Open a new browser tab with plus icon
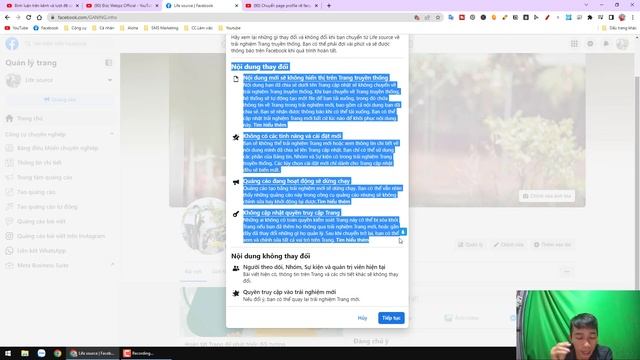Screen dimensions: 640x360 [x=329, y=6]
